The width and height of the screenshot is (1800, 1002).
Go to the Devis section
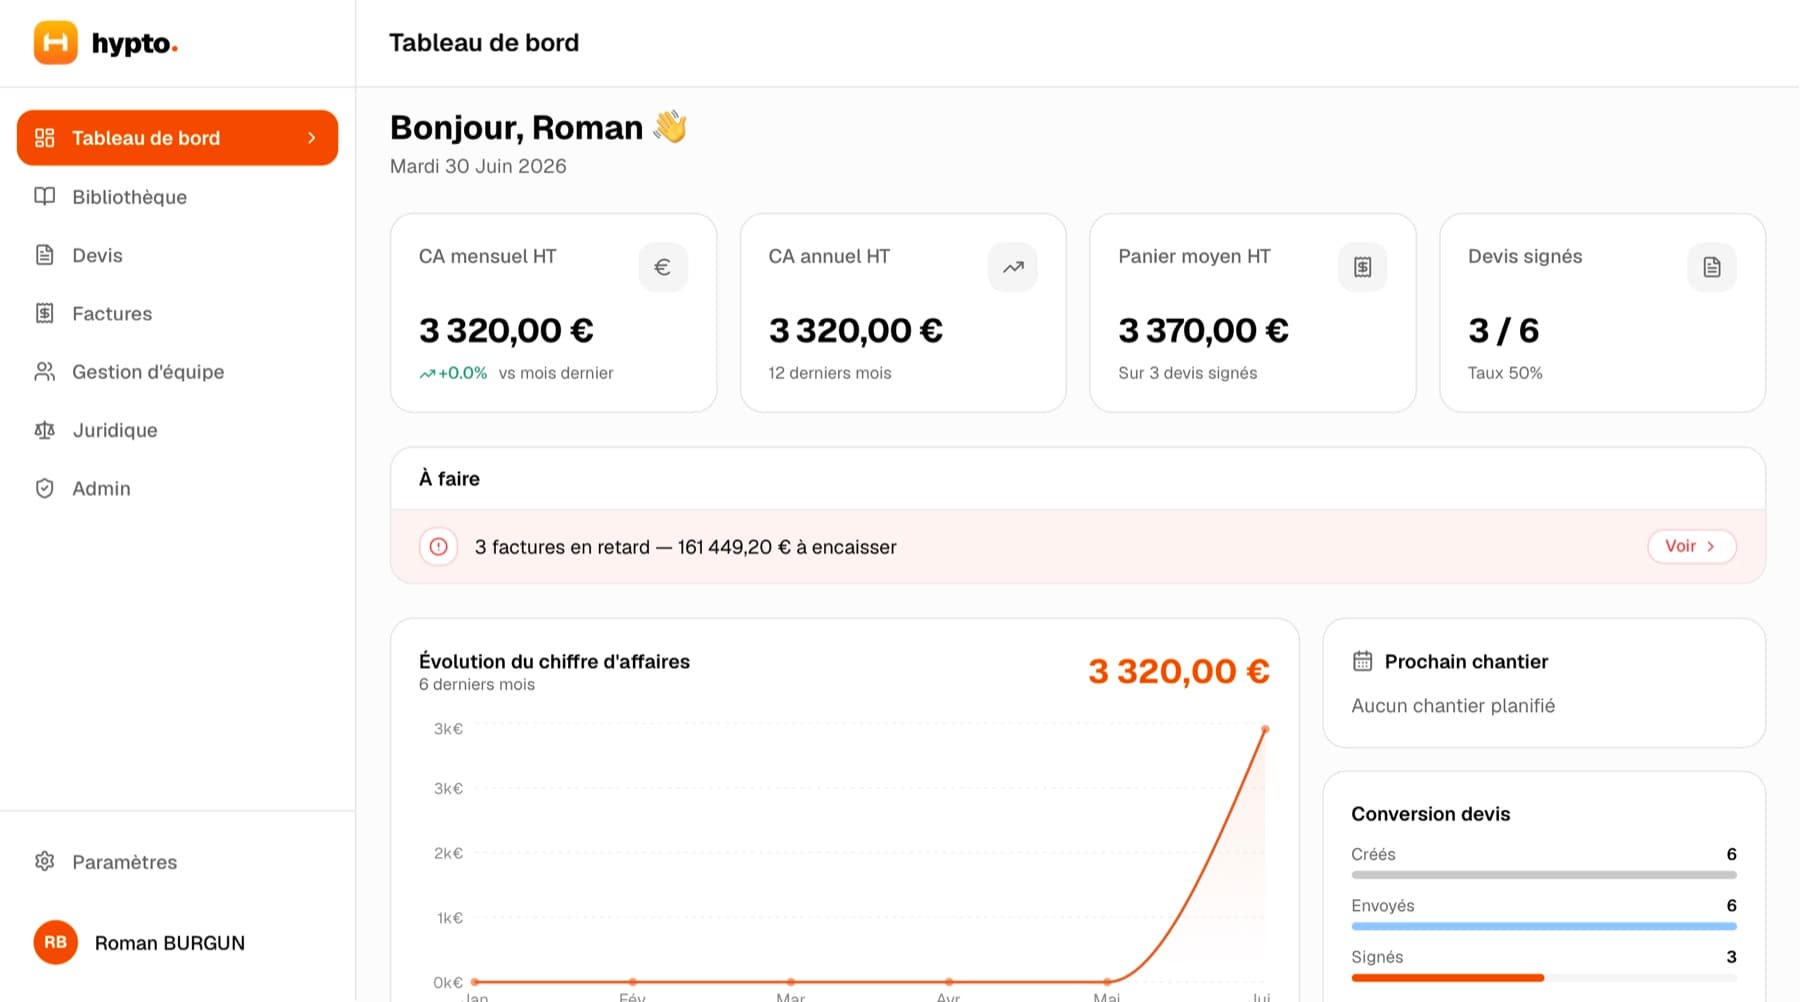(x=178, y=255)
